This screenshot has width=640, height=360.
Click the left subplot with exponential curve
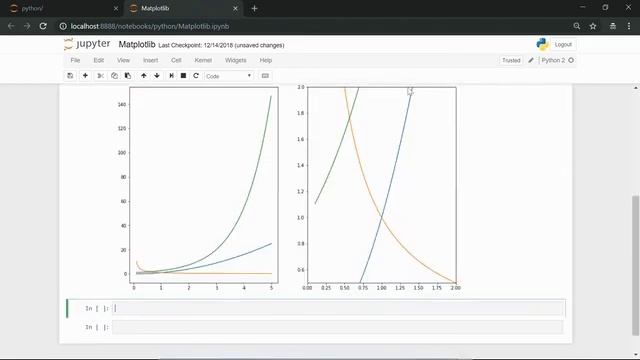pos(204,185)
